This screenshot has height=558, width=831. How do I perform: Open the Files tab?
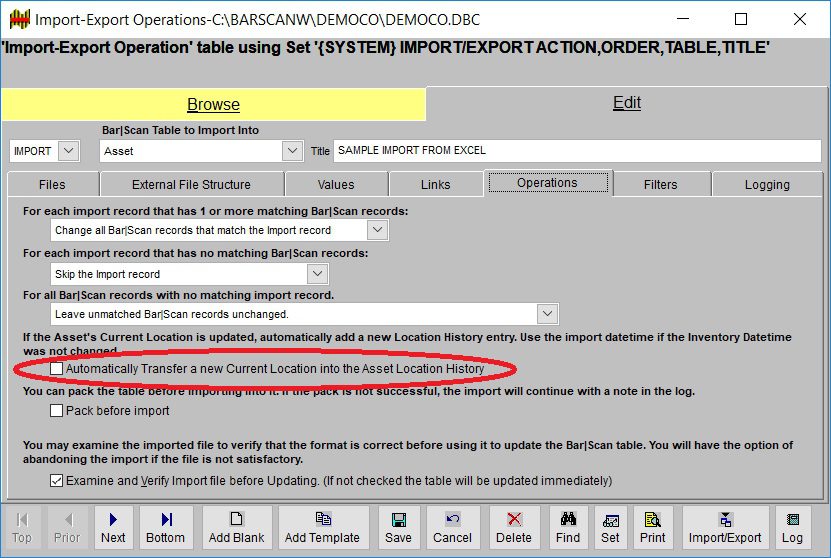coord(52,184)
